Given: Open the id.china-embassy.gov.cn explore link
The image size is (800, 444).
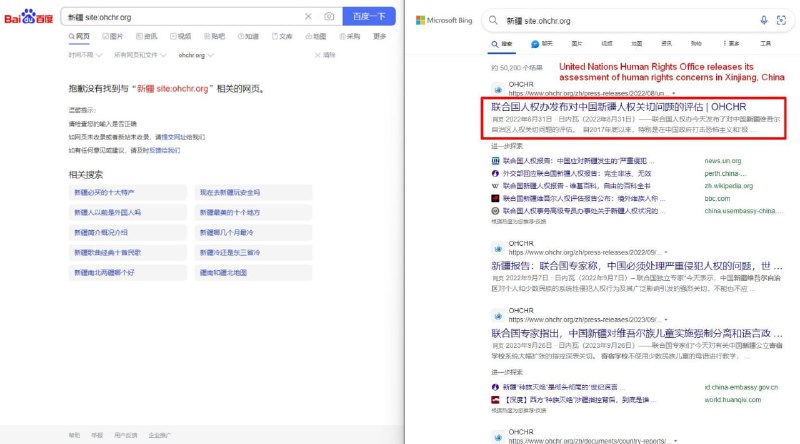Looking at the screenshot, I should coord(741,387).
